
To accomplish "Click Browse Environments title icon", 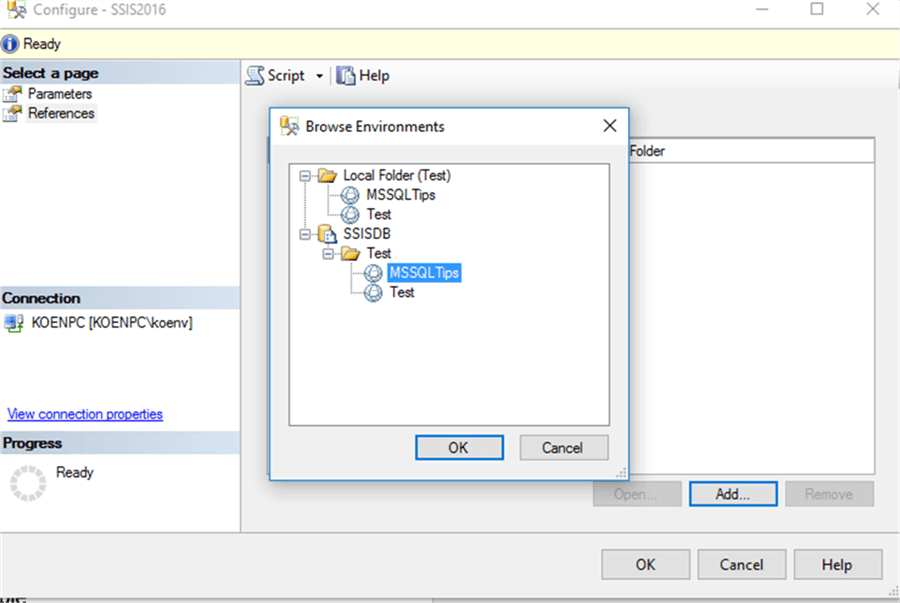I will point(289,126).
